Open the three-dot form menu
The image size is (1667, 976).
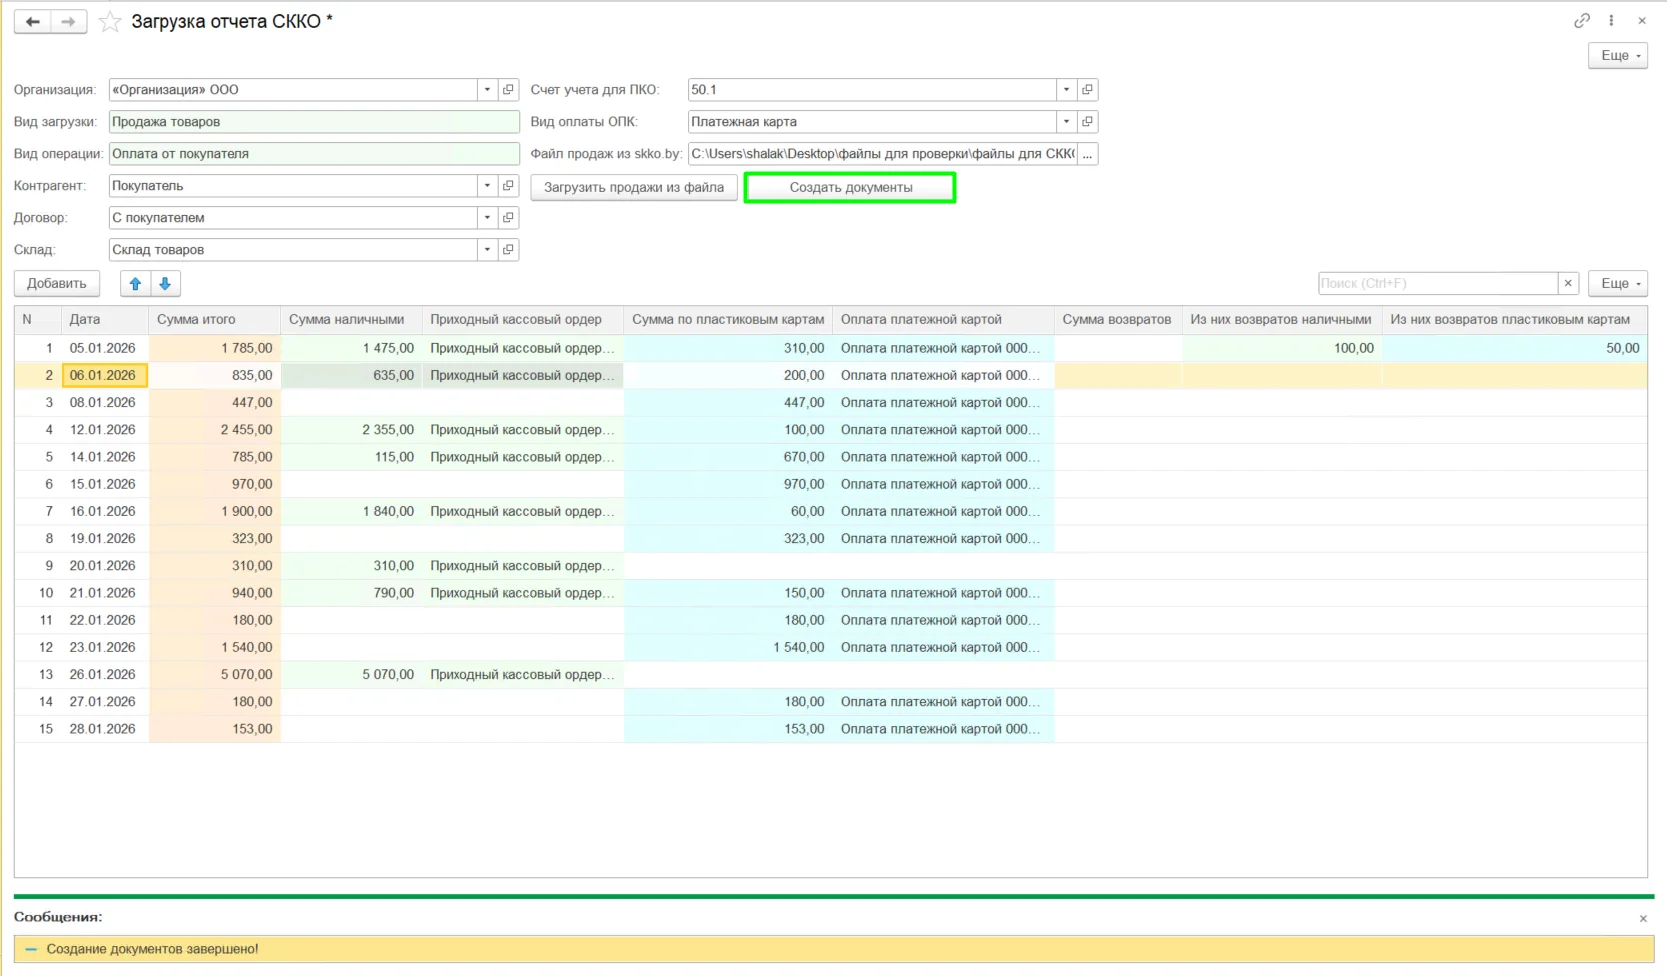[x=1611, y=21]
